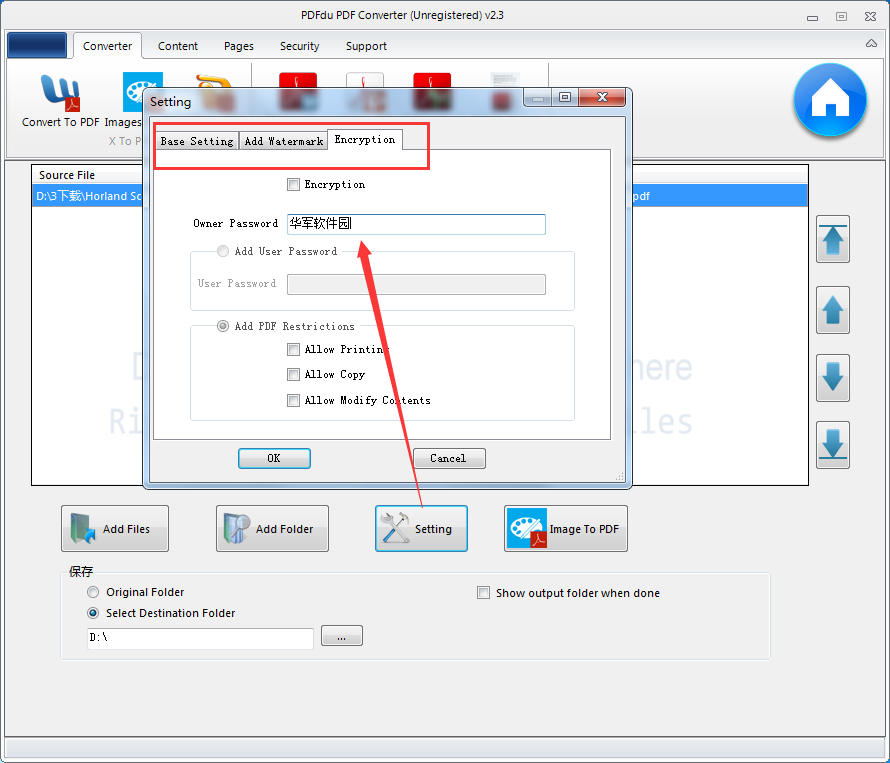Check Allow Printing restriction
This screenshot has width=890, height=763.
tap(294, 349)
